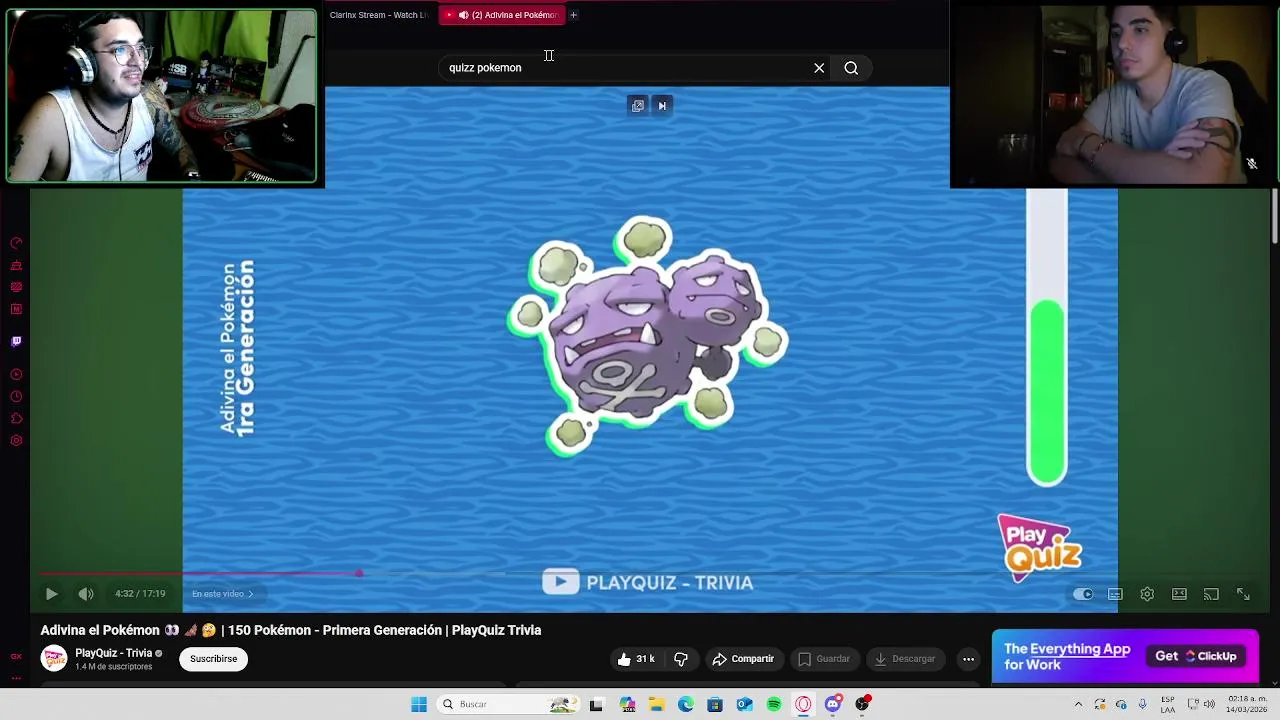
Task: Run search with the magnifier button
Action: click(x=851, y=68)
